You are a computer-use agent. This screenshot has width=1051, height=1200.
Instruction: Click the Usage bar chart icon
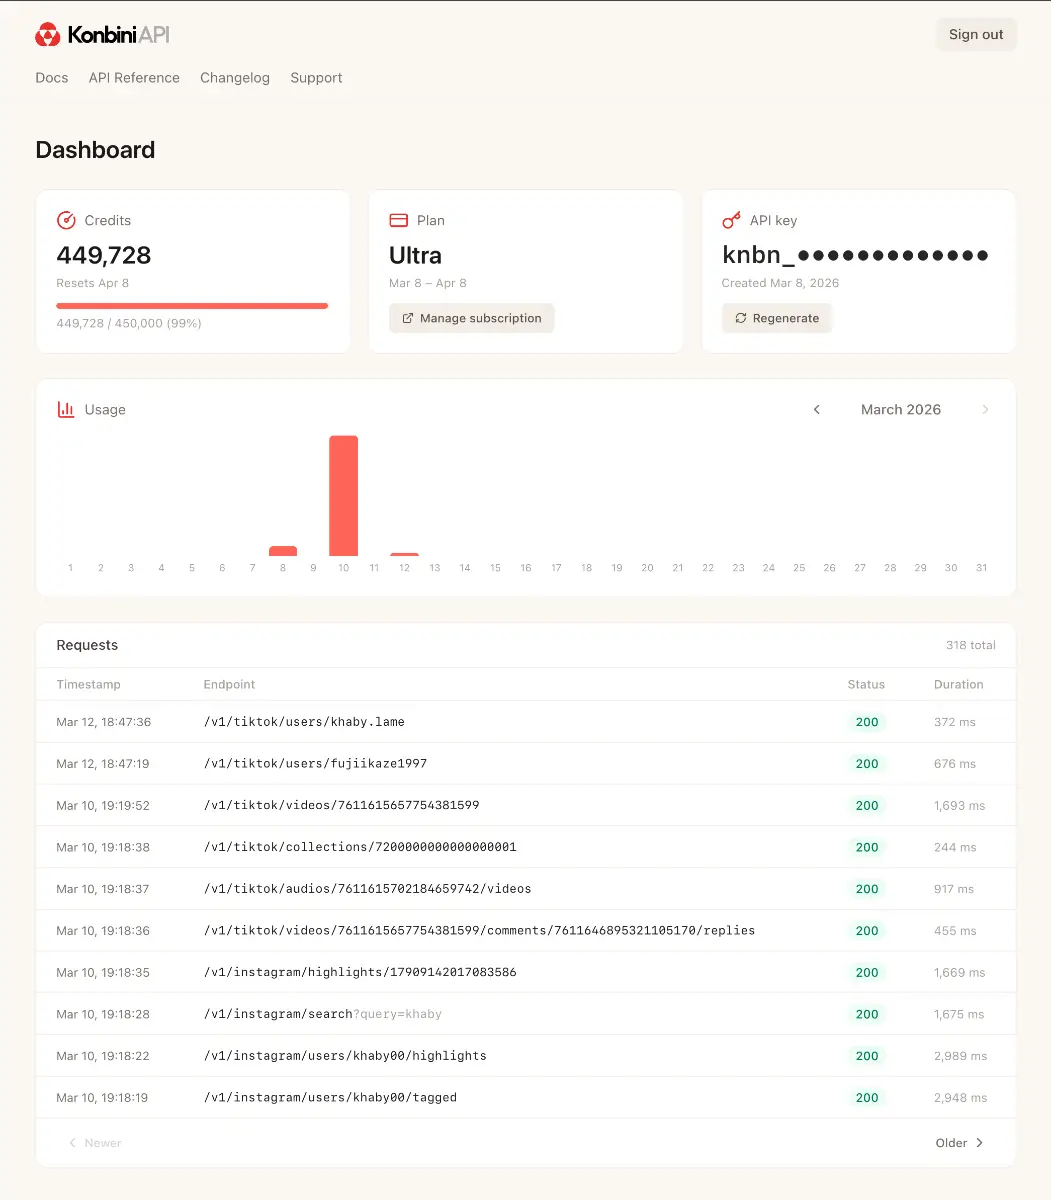pyautogui.click(x=66, y=409)
